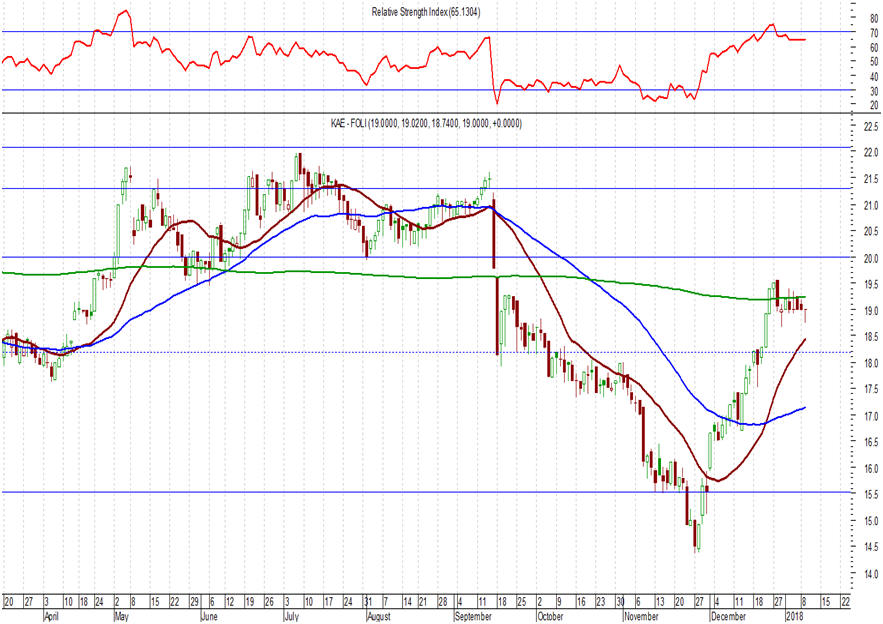Click the 22.0 price axis label
883x624 pixels.
click(x=872, y=153)
